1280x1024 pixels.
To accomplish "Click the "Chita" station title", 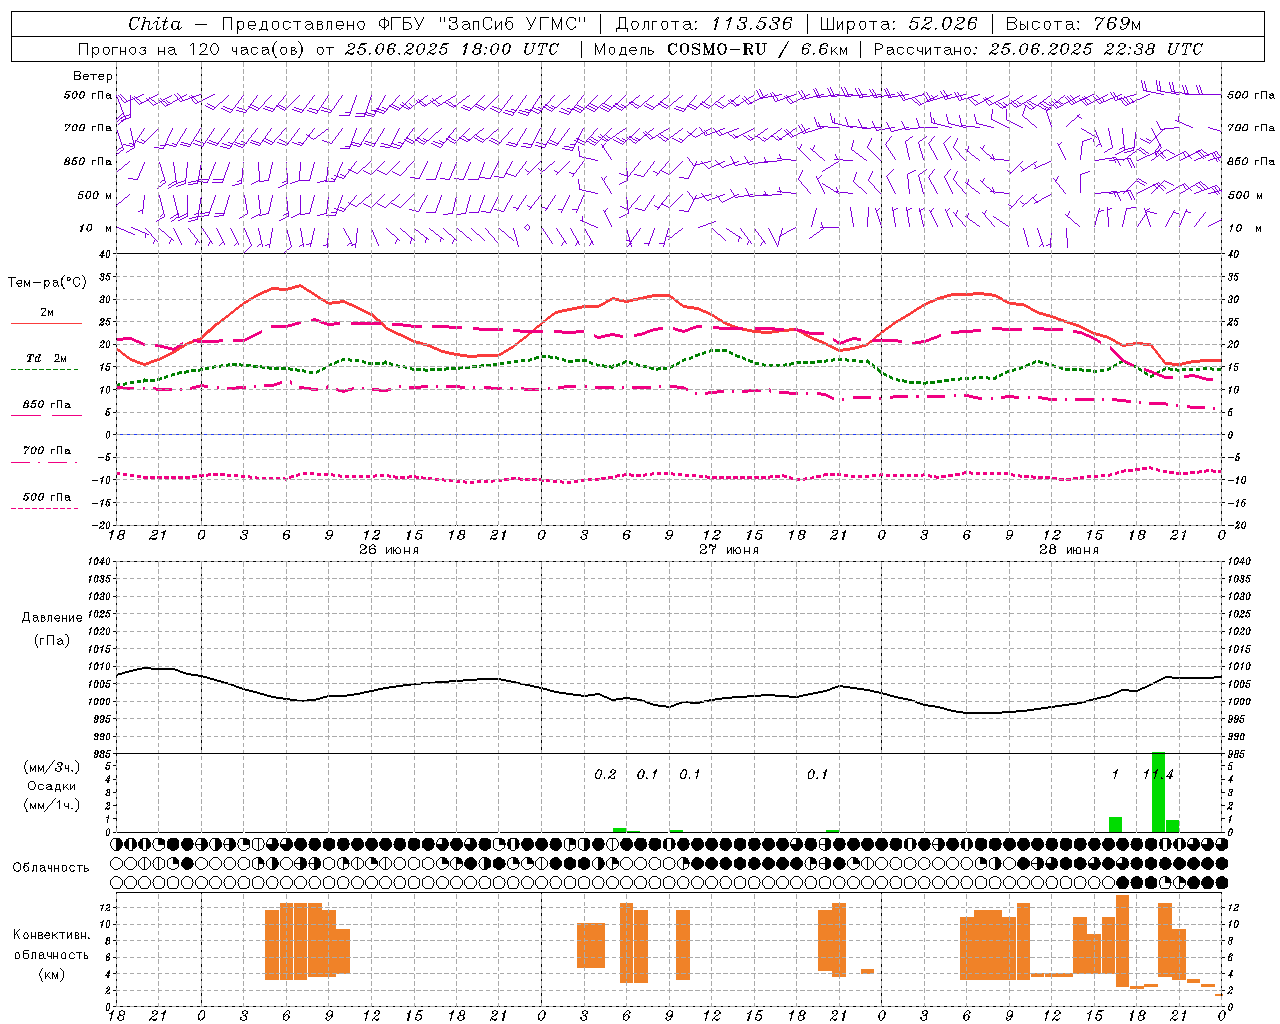I will click(155, 24).
